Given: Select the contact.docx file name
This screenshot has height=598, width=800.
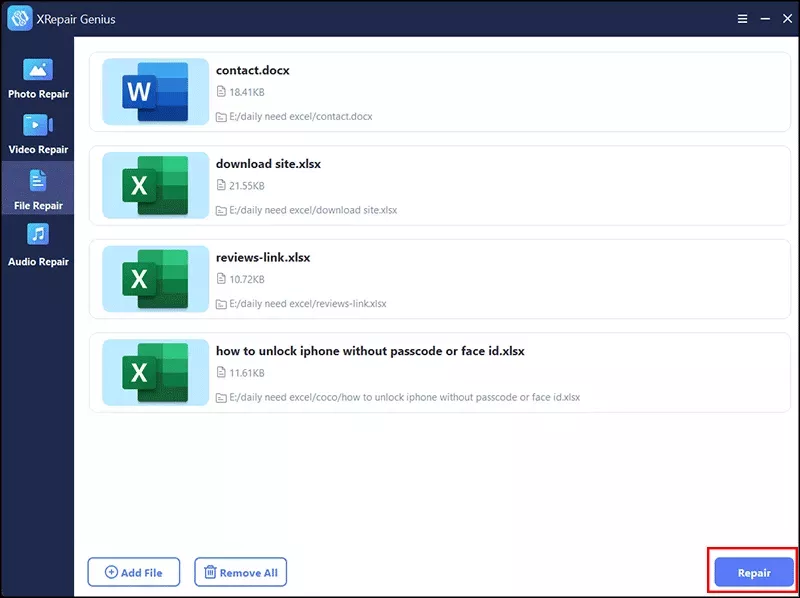Looking at the screenshot, I should pos(253,70).
